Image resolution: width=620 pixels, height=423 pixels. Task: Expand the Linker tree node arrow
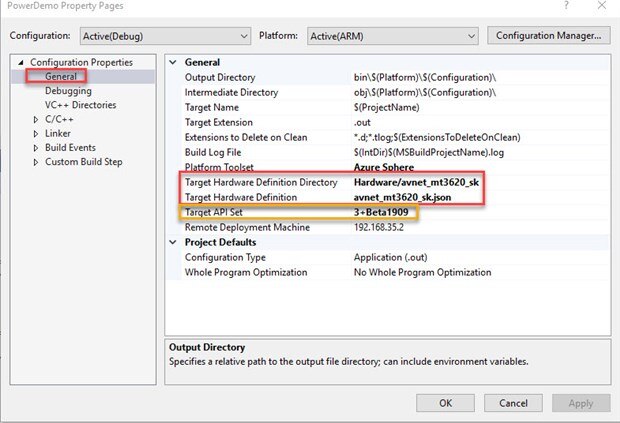pyautogui.click(x=36, y=134)
